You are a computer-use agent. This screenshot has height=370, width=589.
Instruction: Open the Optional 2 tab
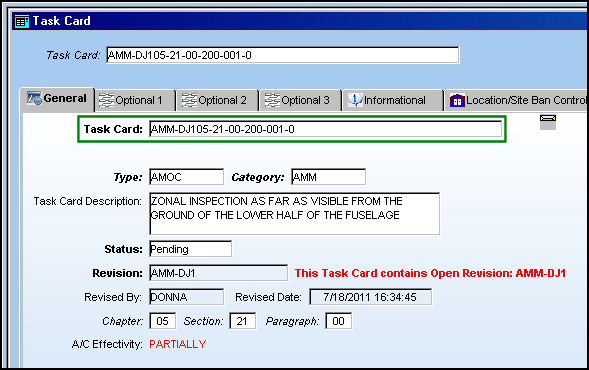(x=218, y=100)
